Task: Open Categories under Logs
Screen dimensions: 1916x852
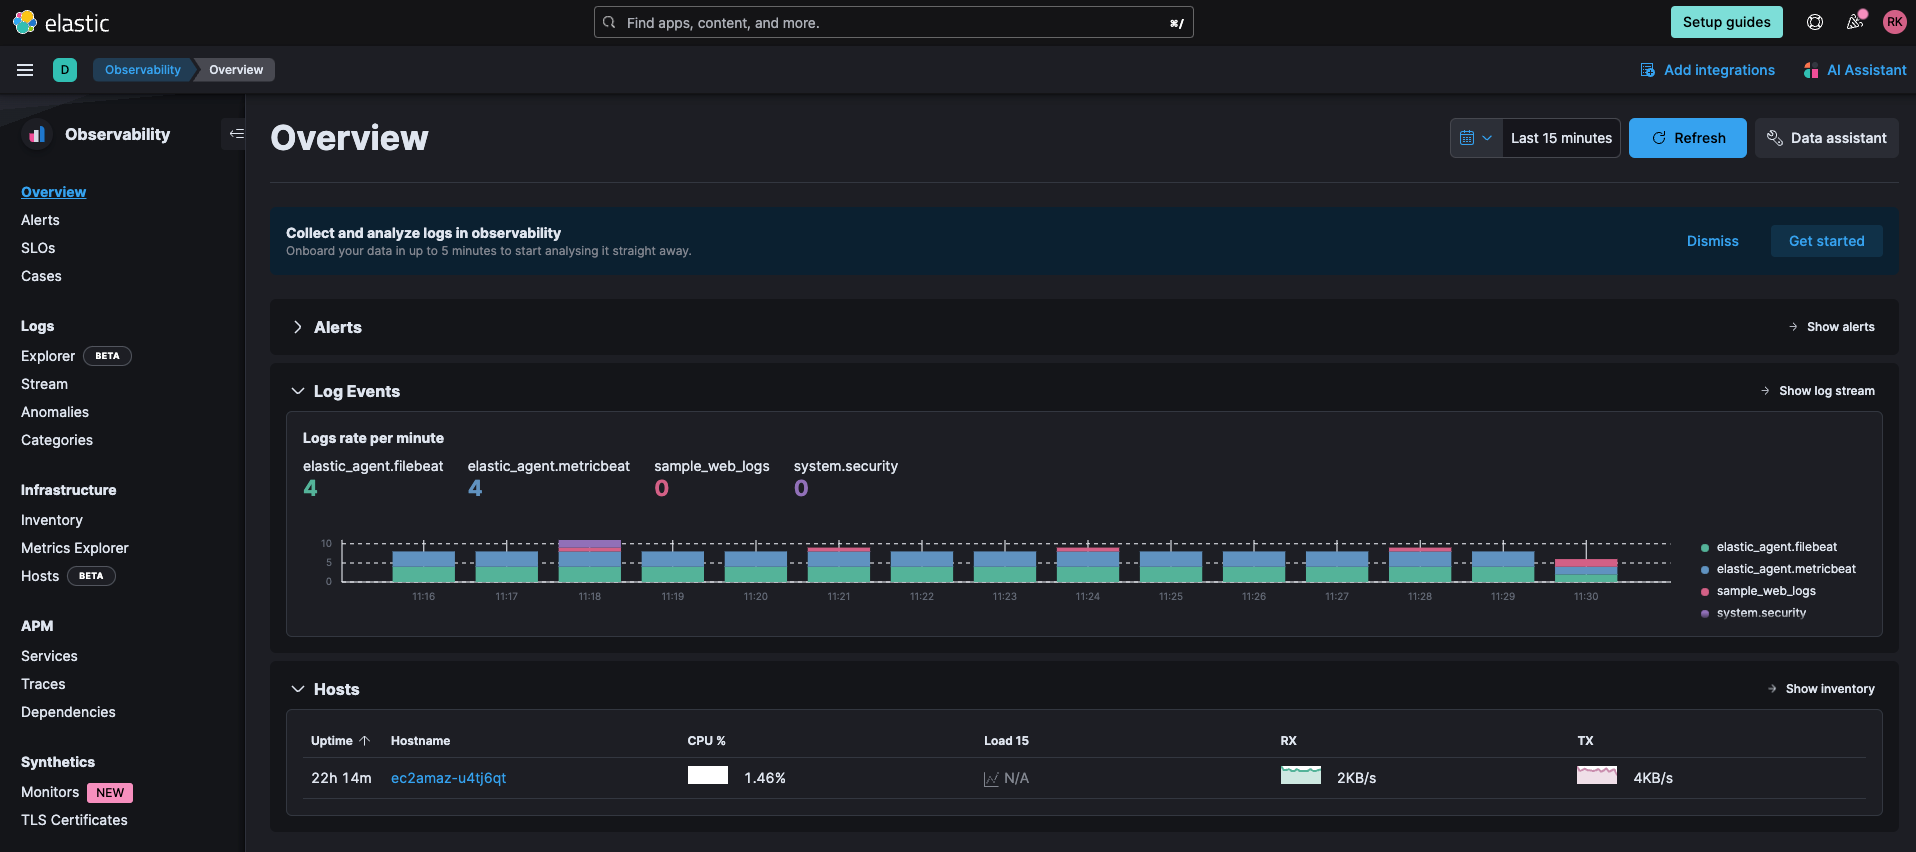Action: [x=57, y=440]
